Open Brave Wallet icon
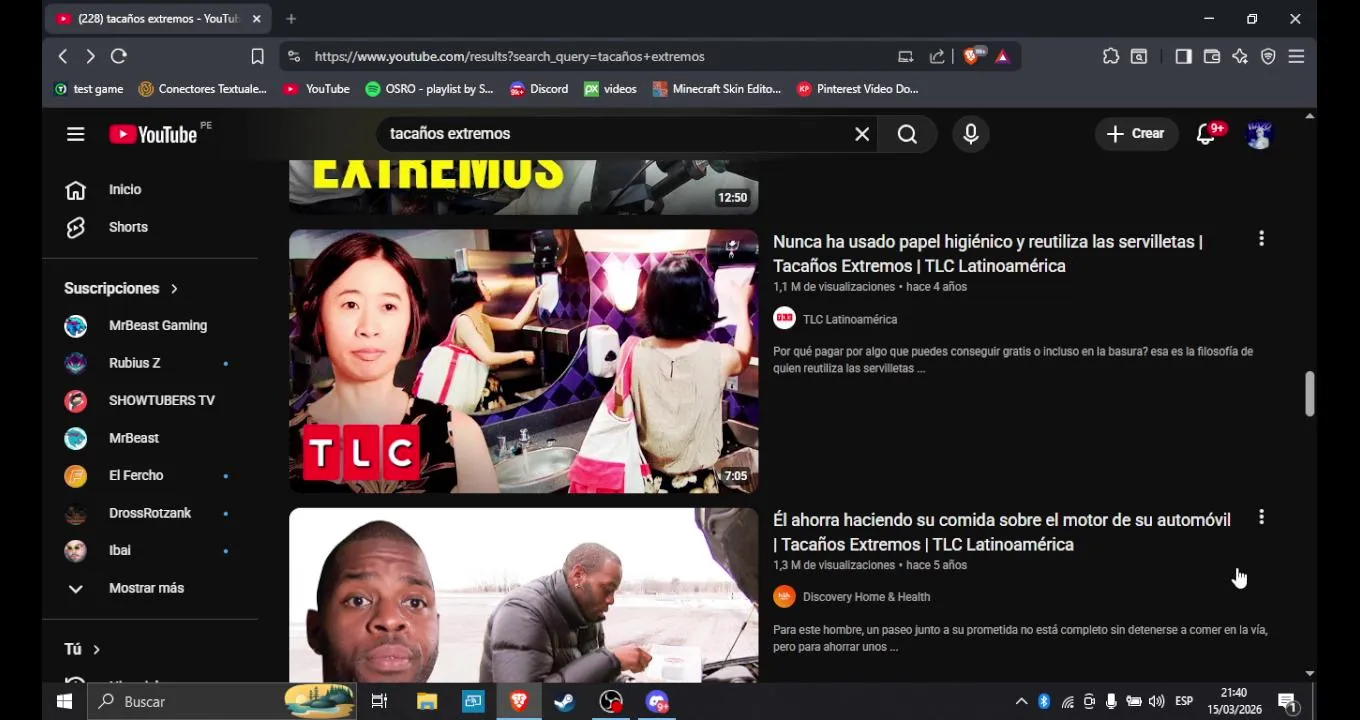Image resolution: width=1360 pixels, height=720 pixels. [x=1212, y=57]
